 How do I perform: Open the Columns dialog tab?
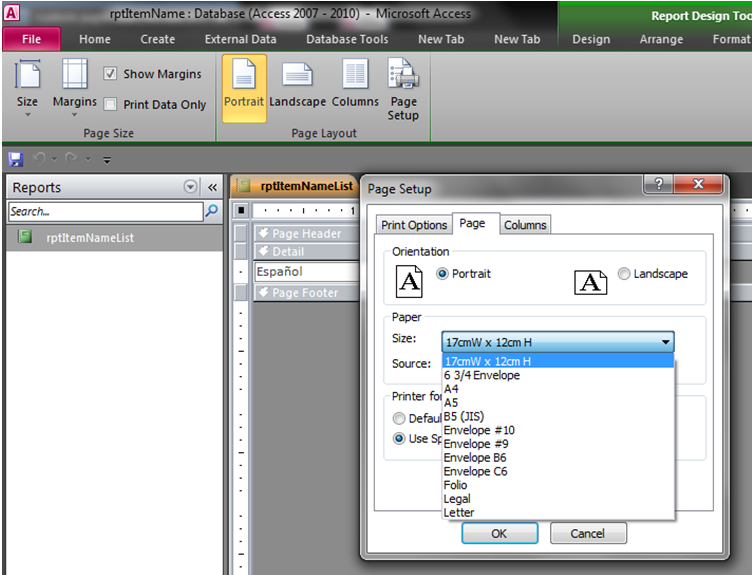pyautogui.click(x=525, y=224)
